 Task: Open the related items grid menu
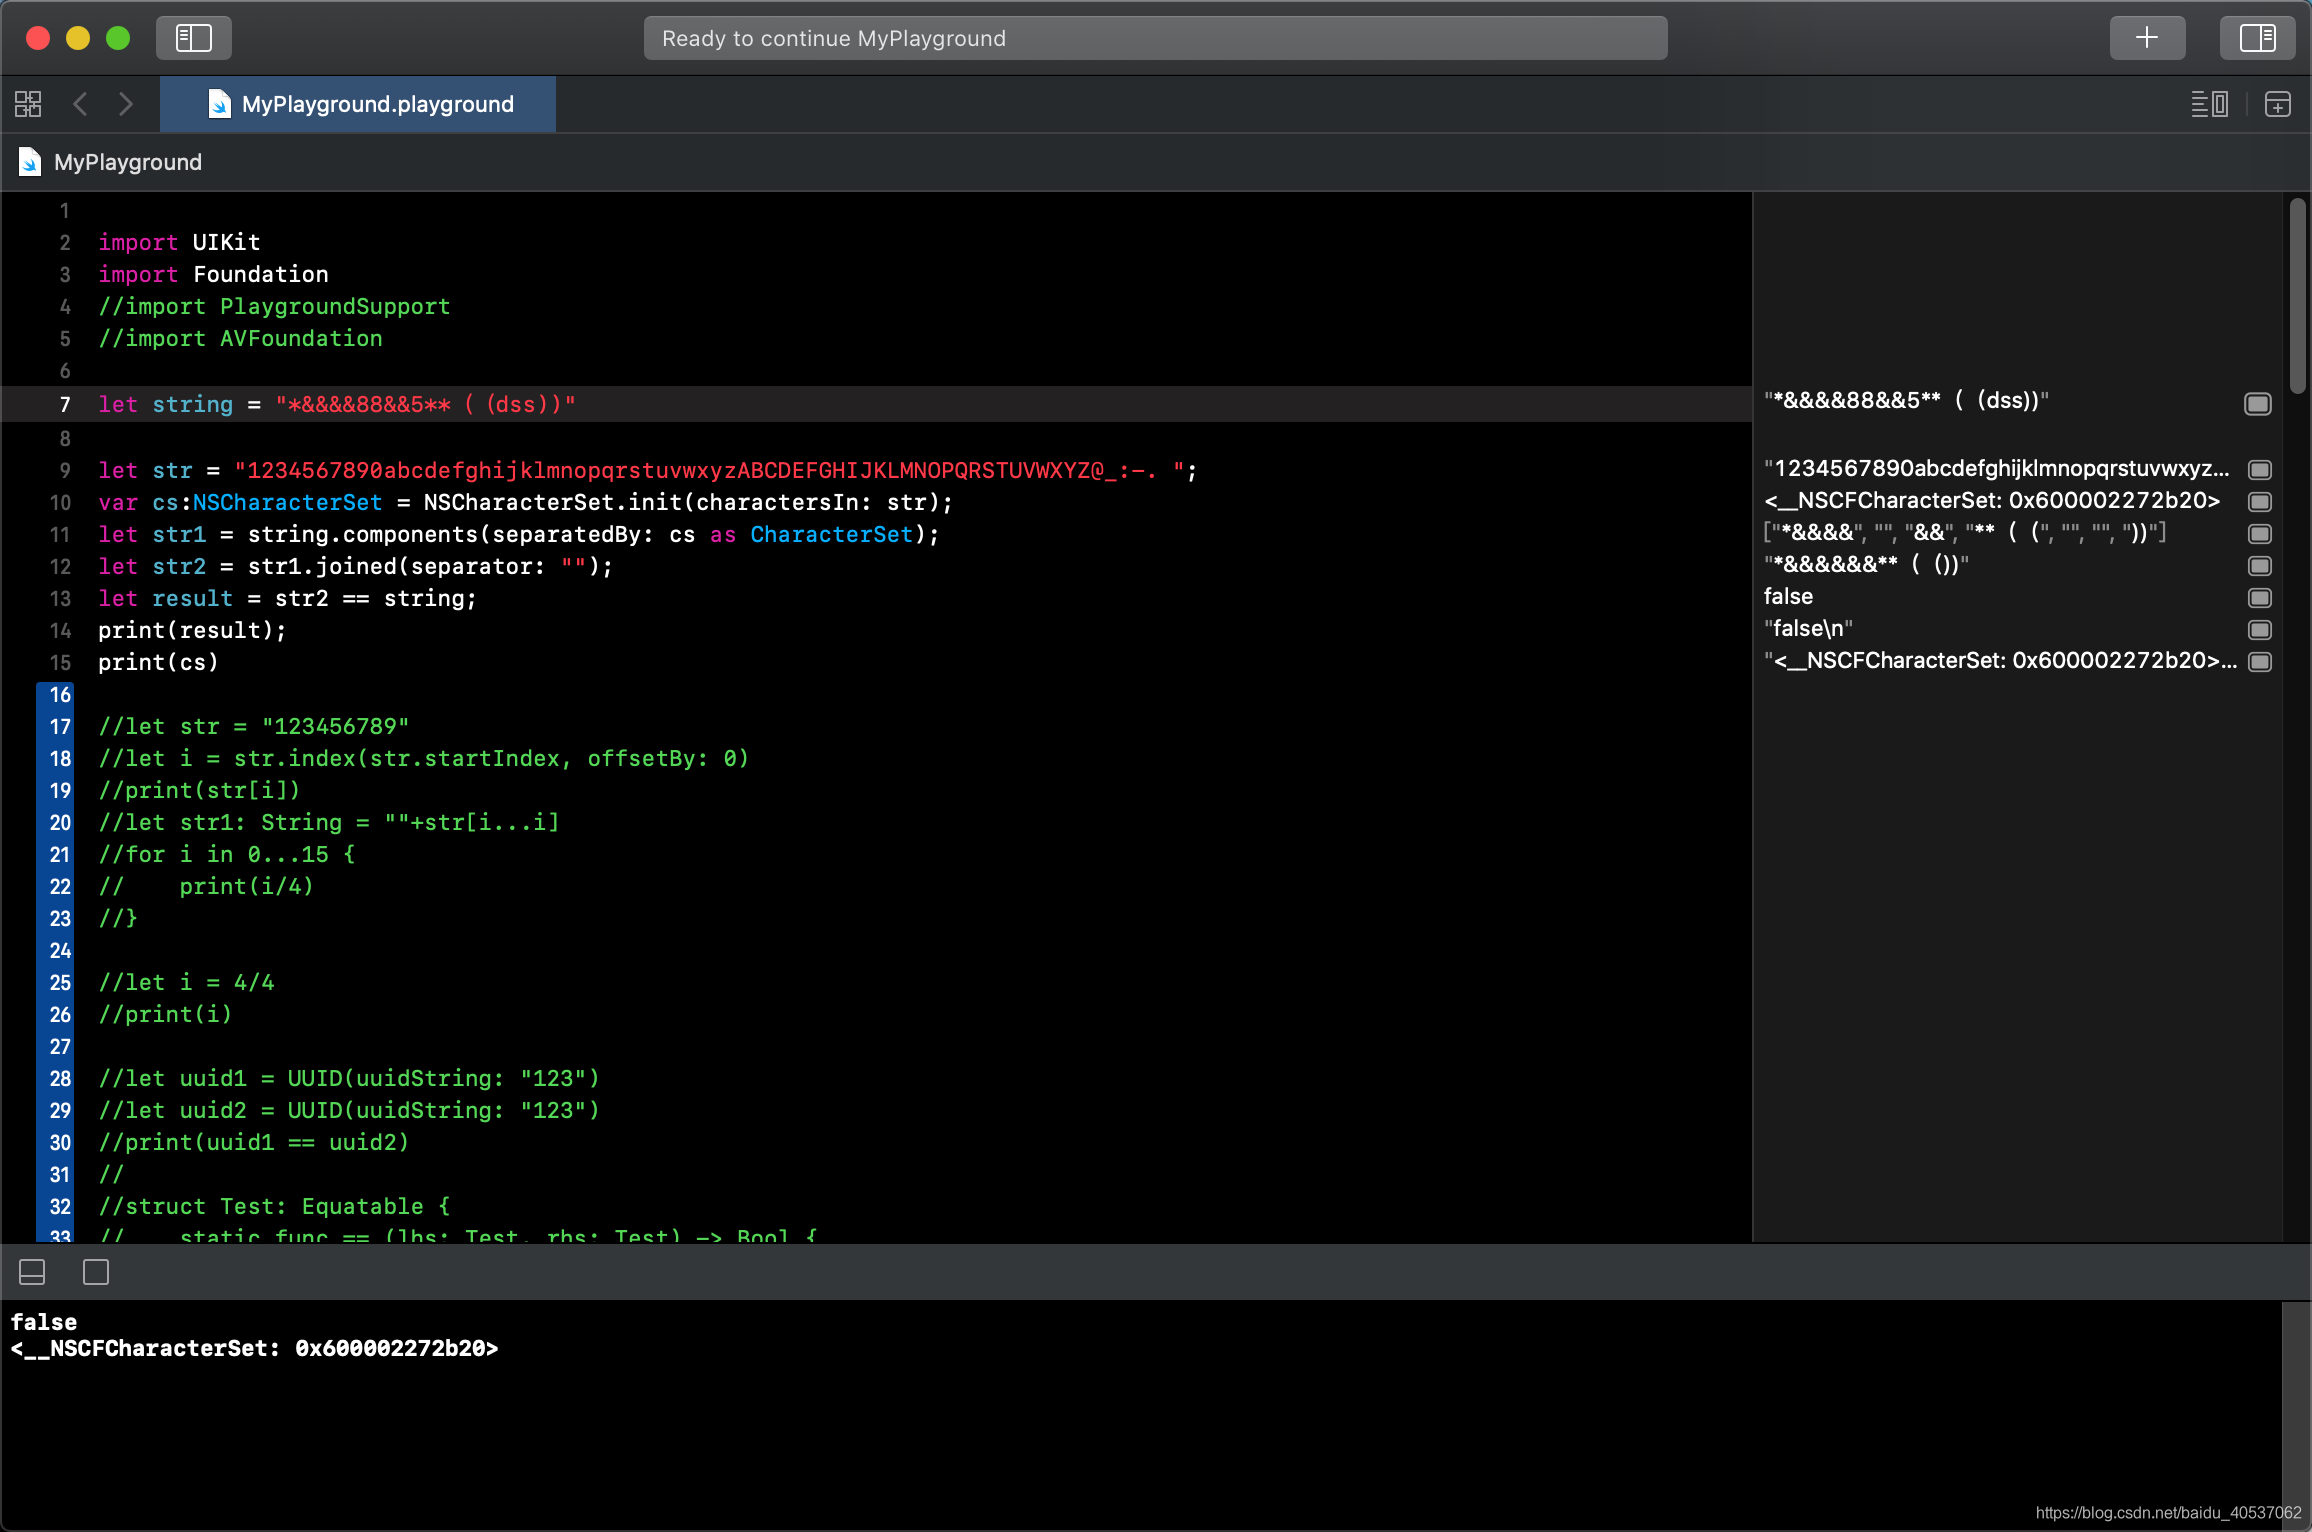coord(28,104)
